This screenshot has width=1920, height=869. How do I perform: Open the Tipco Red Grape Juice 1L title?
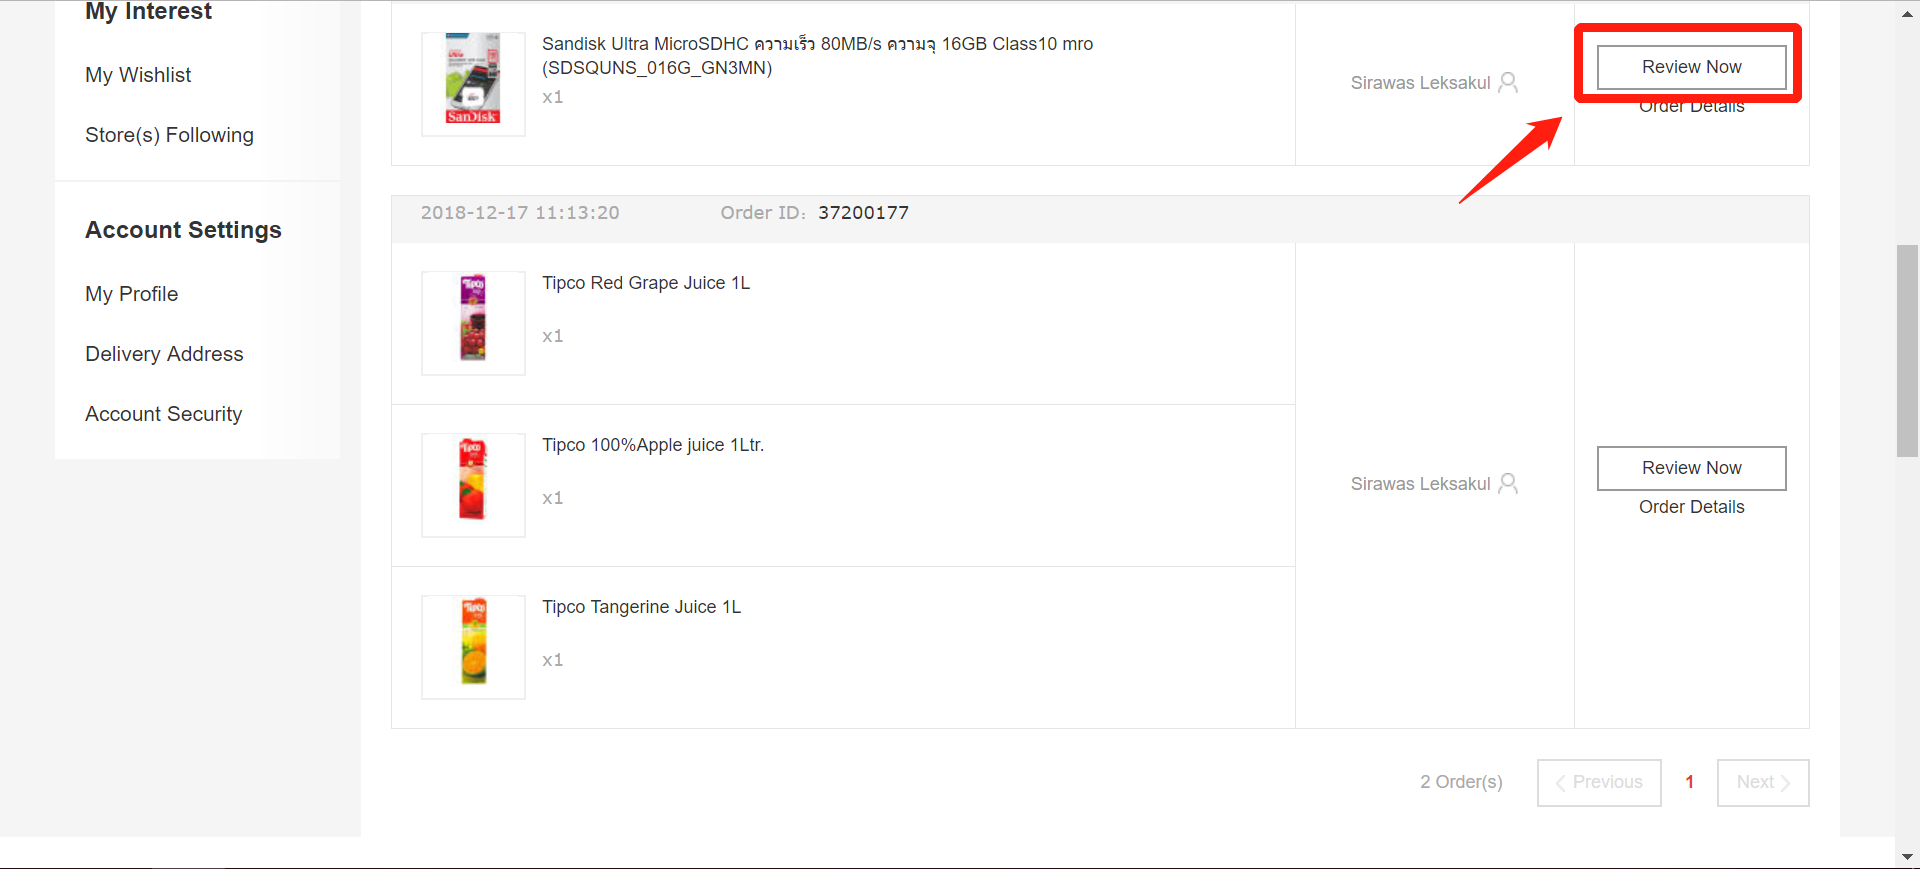[646, 283]
